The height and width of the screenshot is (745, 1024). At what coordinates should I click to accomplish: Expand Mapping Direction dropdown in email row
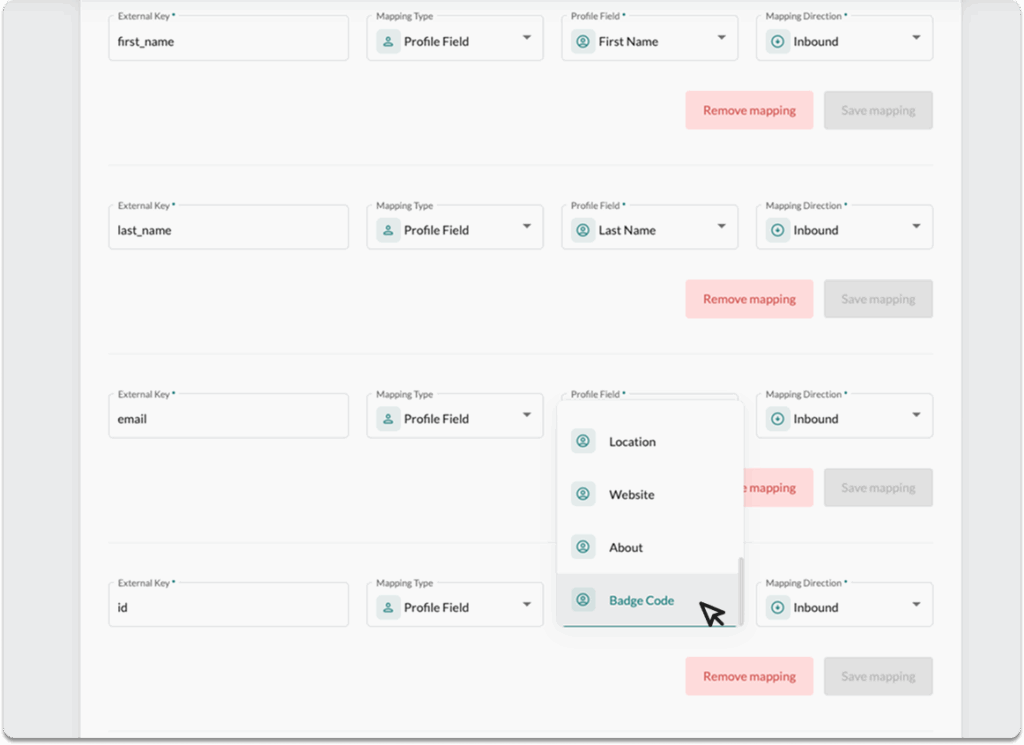pyautogui.click(x=916, y=415)
